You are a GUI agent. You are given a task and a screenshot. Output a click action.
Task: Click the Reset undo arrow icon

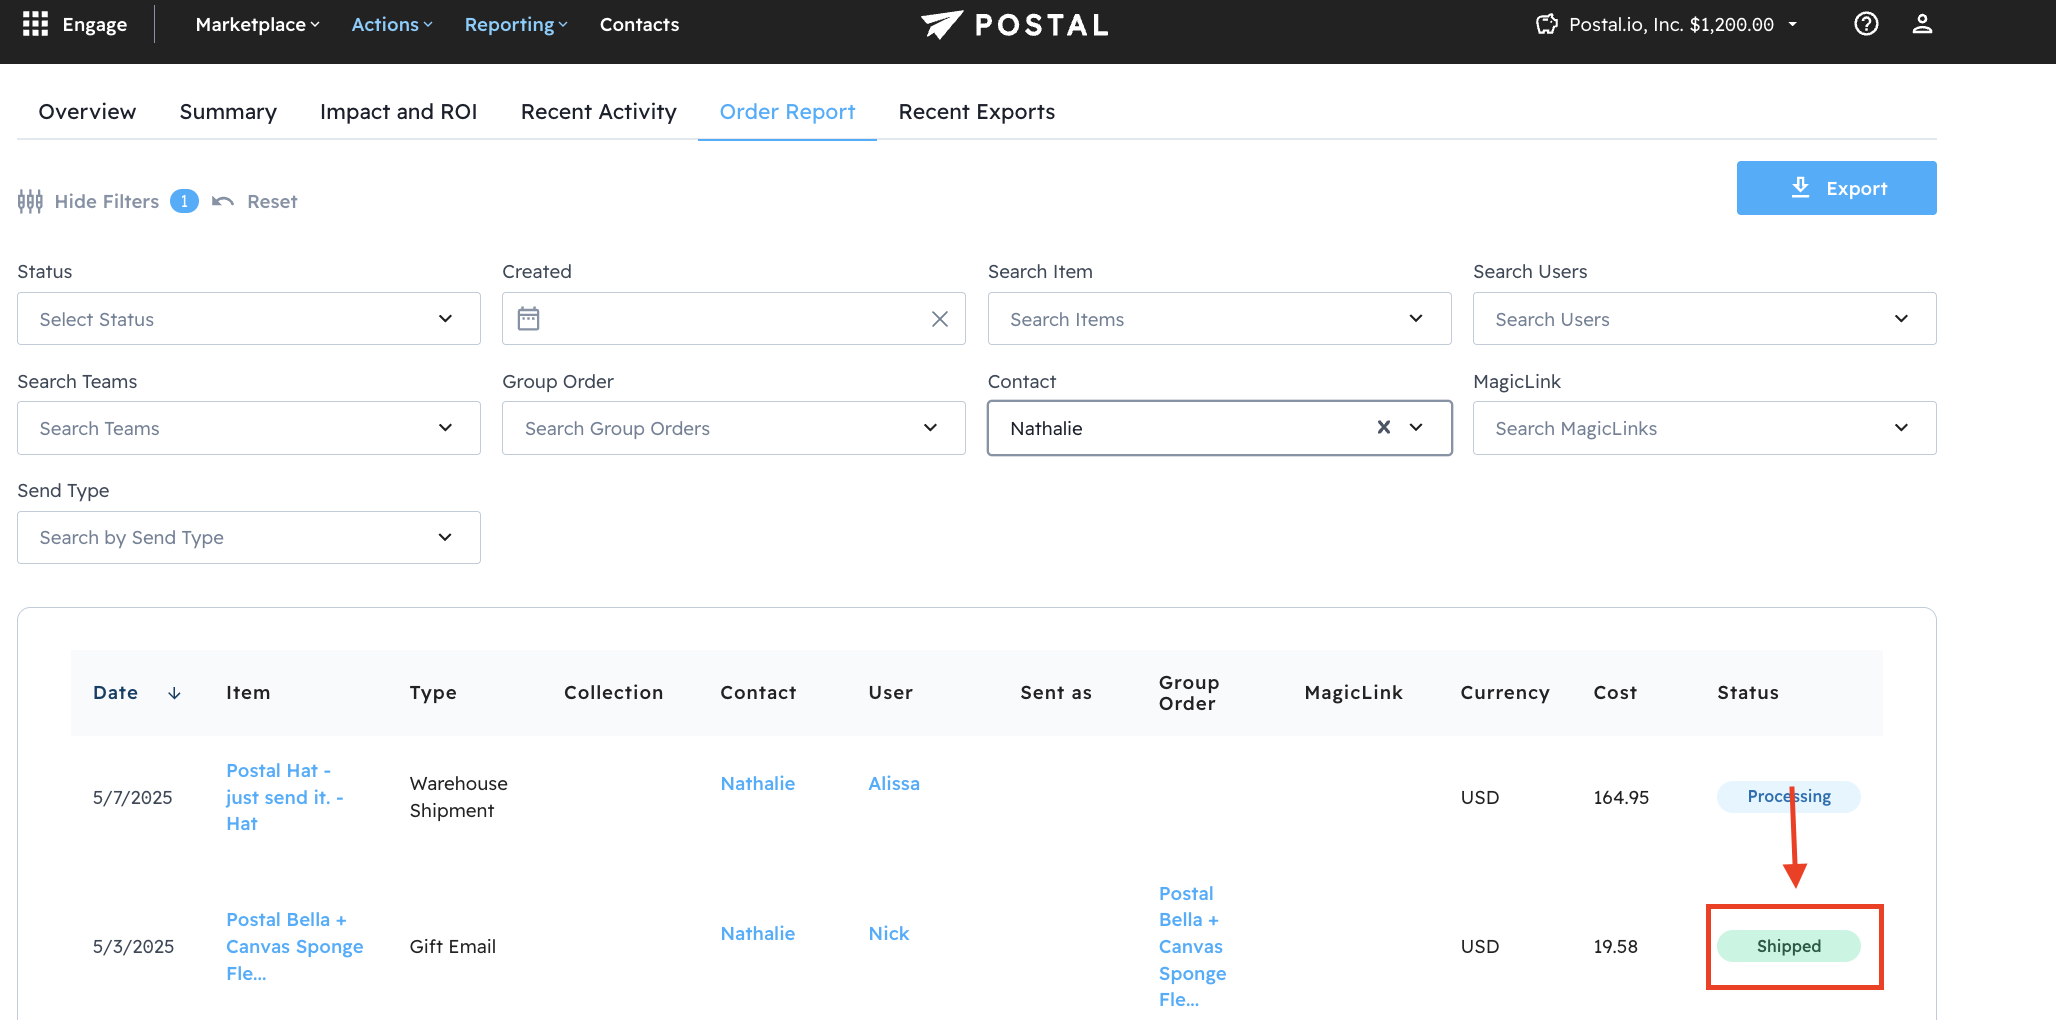(223, 202)
